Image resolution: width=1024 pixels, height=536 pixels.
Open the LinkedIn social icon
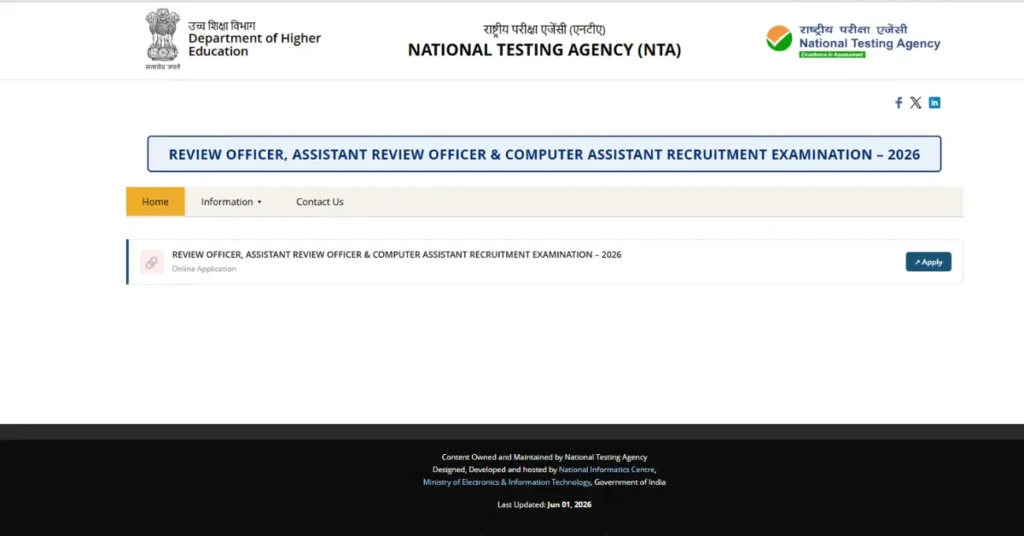pos(935,102)
